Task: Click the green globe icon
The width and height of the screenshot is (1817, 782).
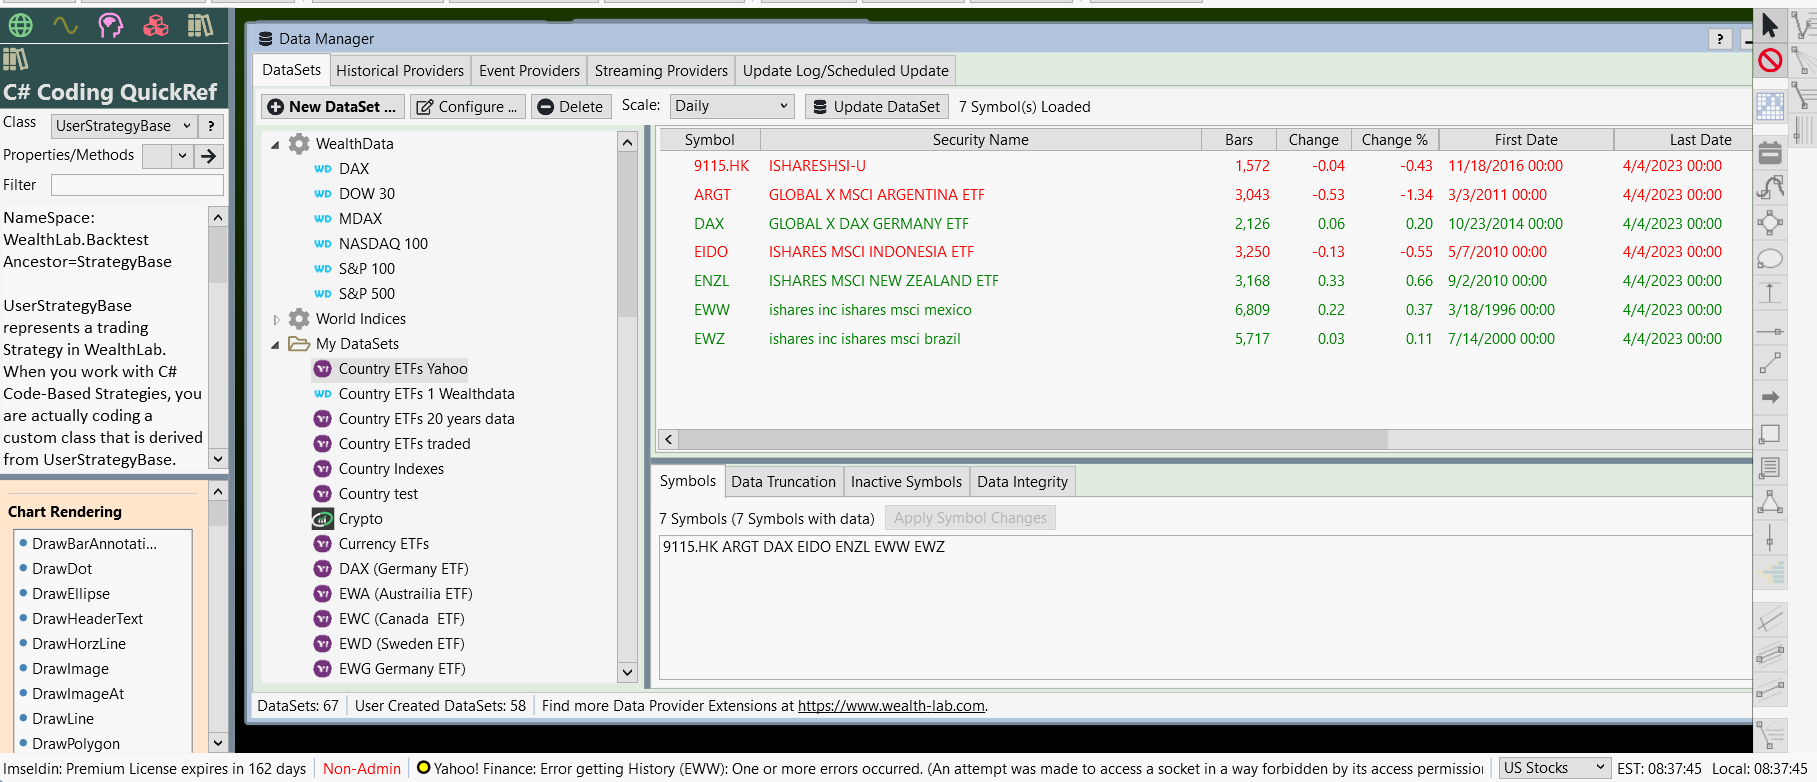Action: click(x=20, y=25)
